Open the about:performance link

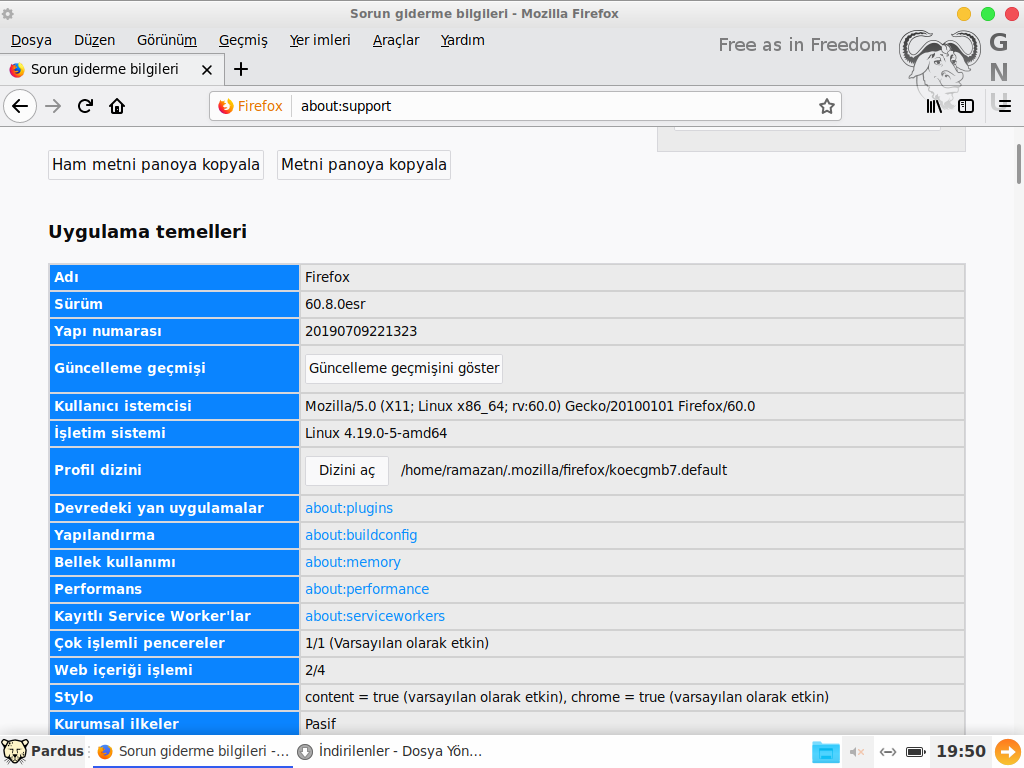367,589
